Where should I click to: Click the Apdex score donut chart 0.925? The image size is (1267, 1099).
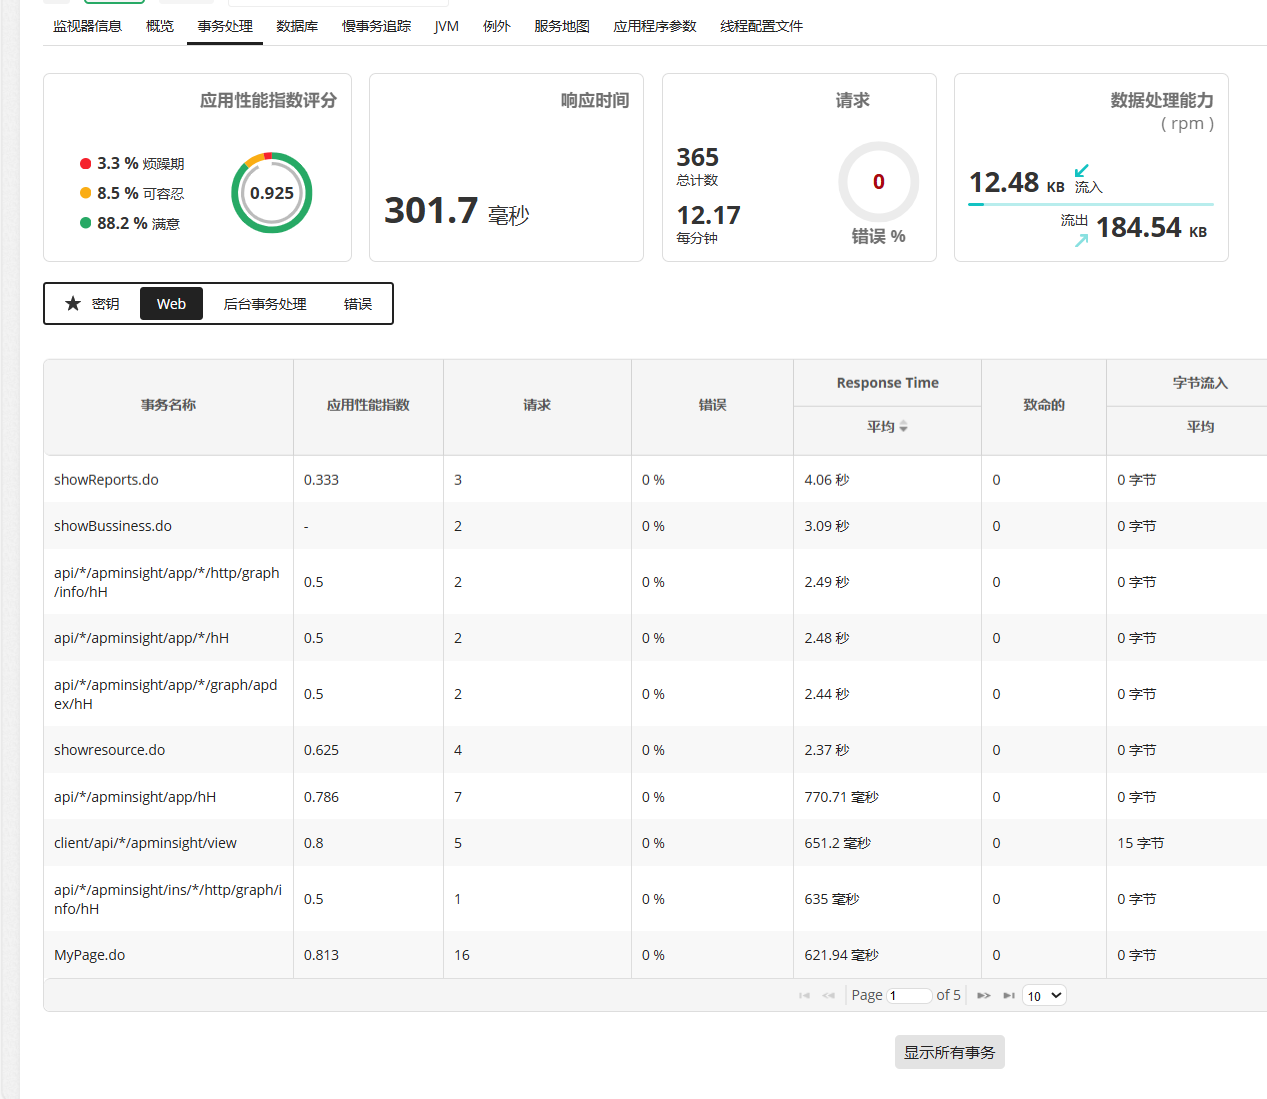click(272, 193)
